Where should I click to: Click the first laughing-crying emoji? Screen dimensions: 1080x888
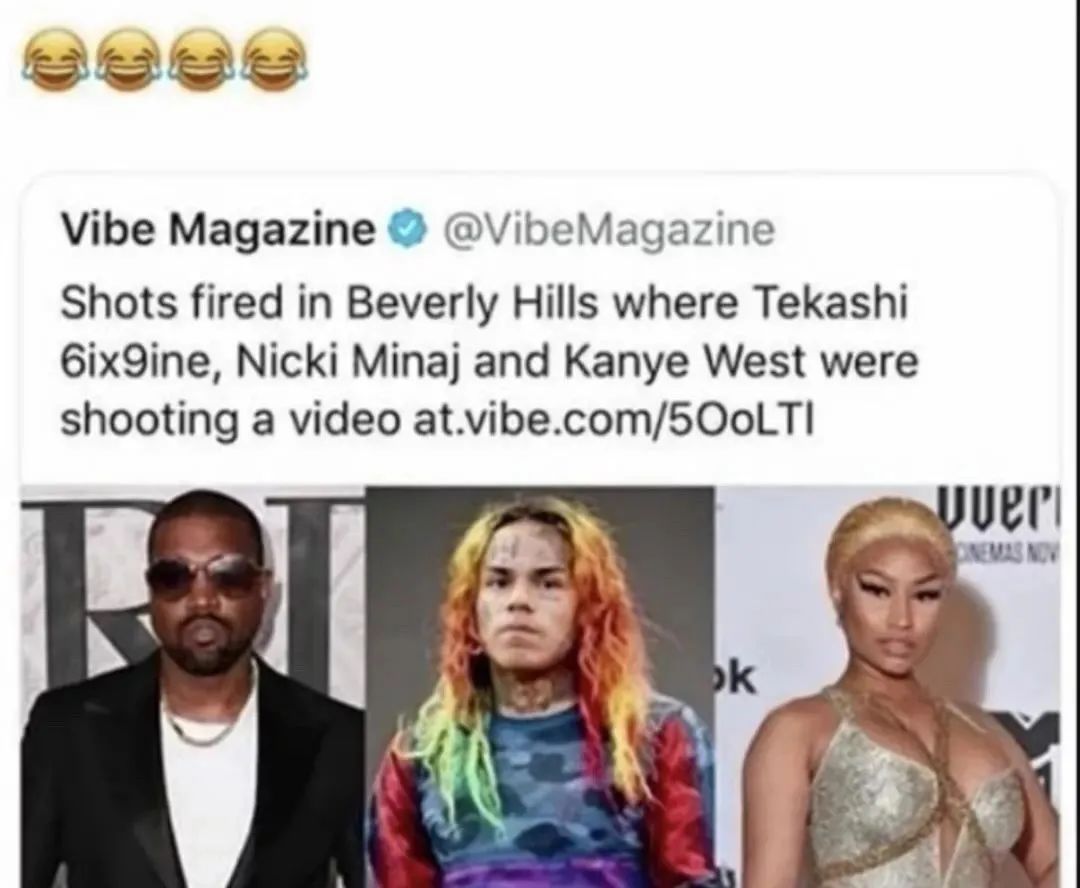point(52,61)
